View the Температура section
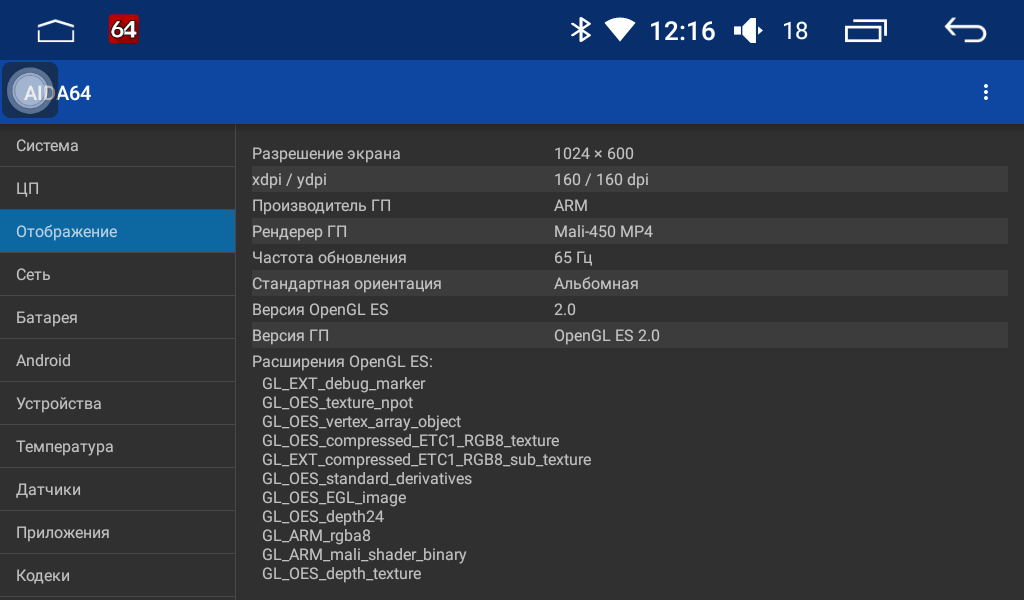The width and height of the screenshot is (1024, 600). [117, 447]
